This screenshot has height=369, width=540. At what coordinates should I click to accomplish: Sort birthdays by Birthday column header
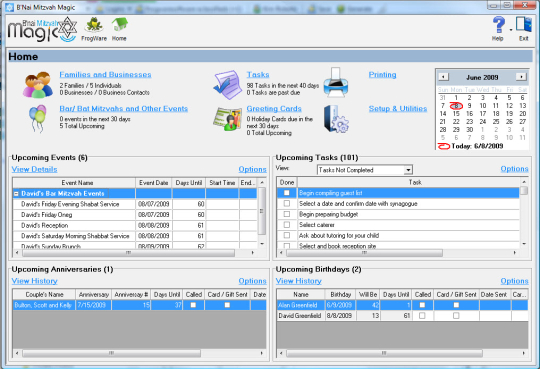[341, 295]
